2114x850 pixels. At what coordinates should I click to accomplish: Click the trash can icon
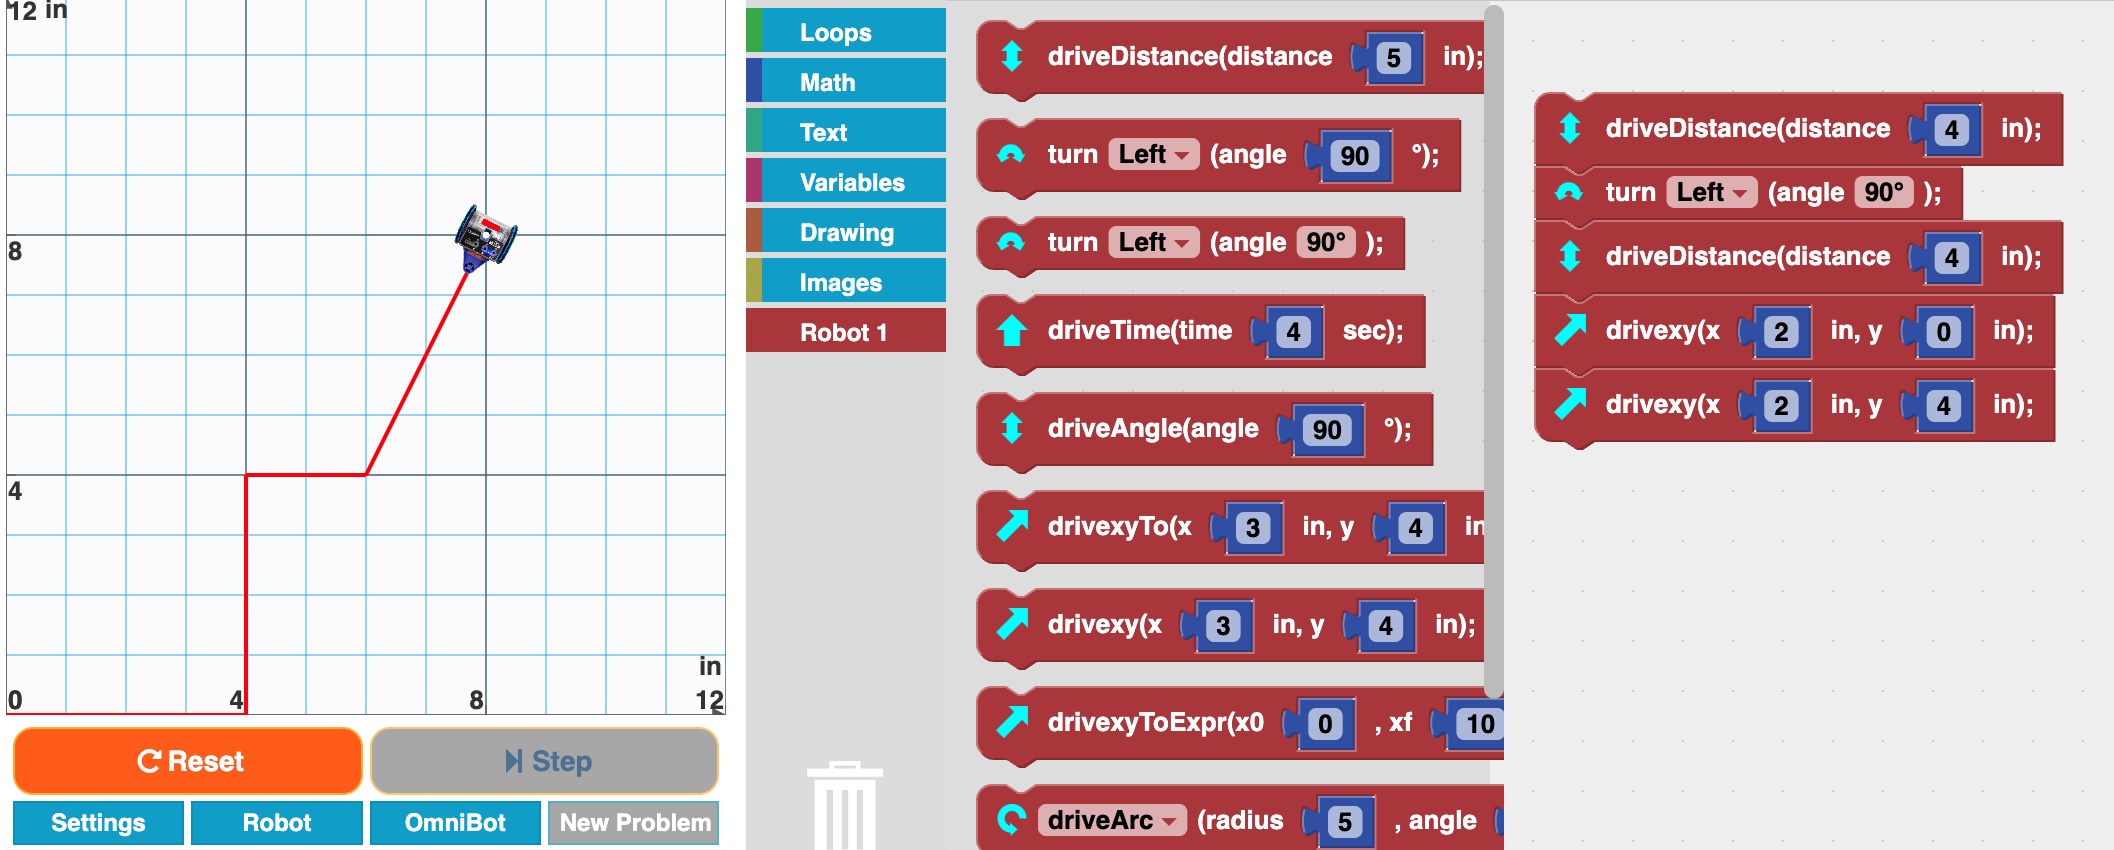click(x=844, y=806)
